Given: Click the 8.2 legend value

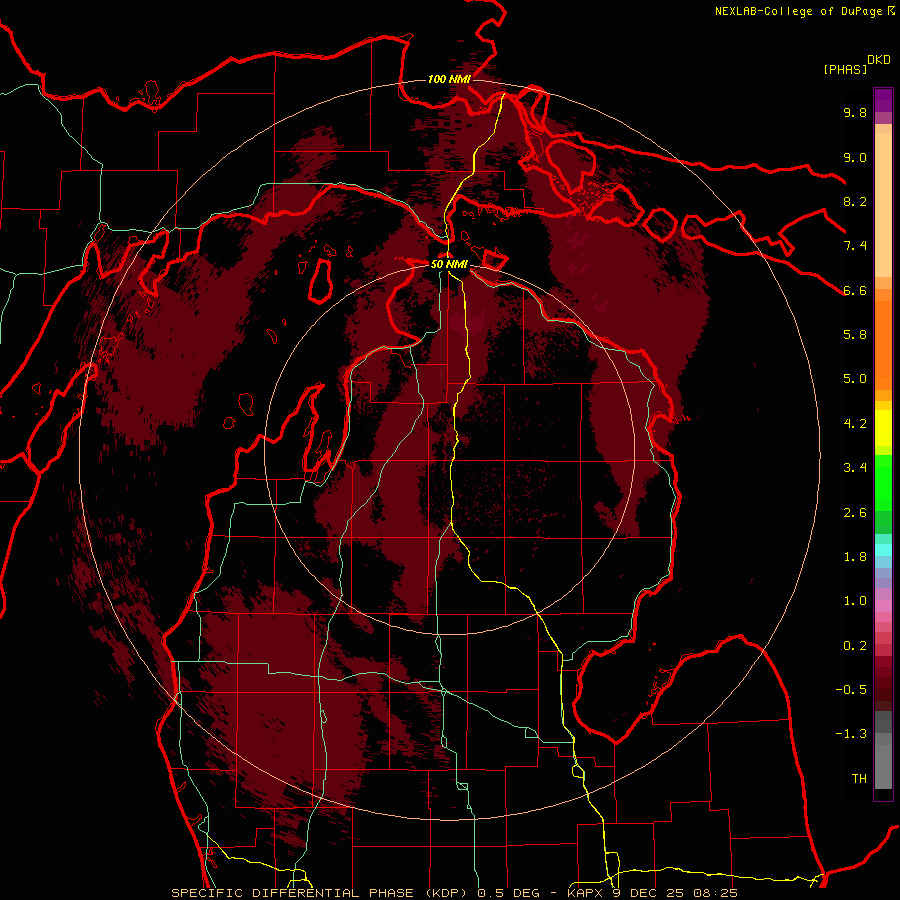Looking at the screenshot, I should pyautogui.click(x=855, y=201).
